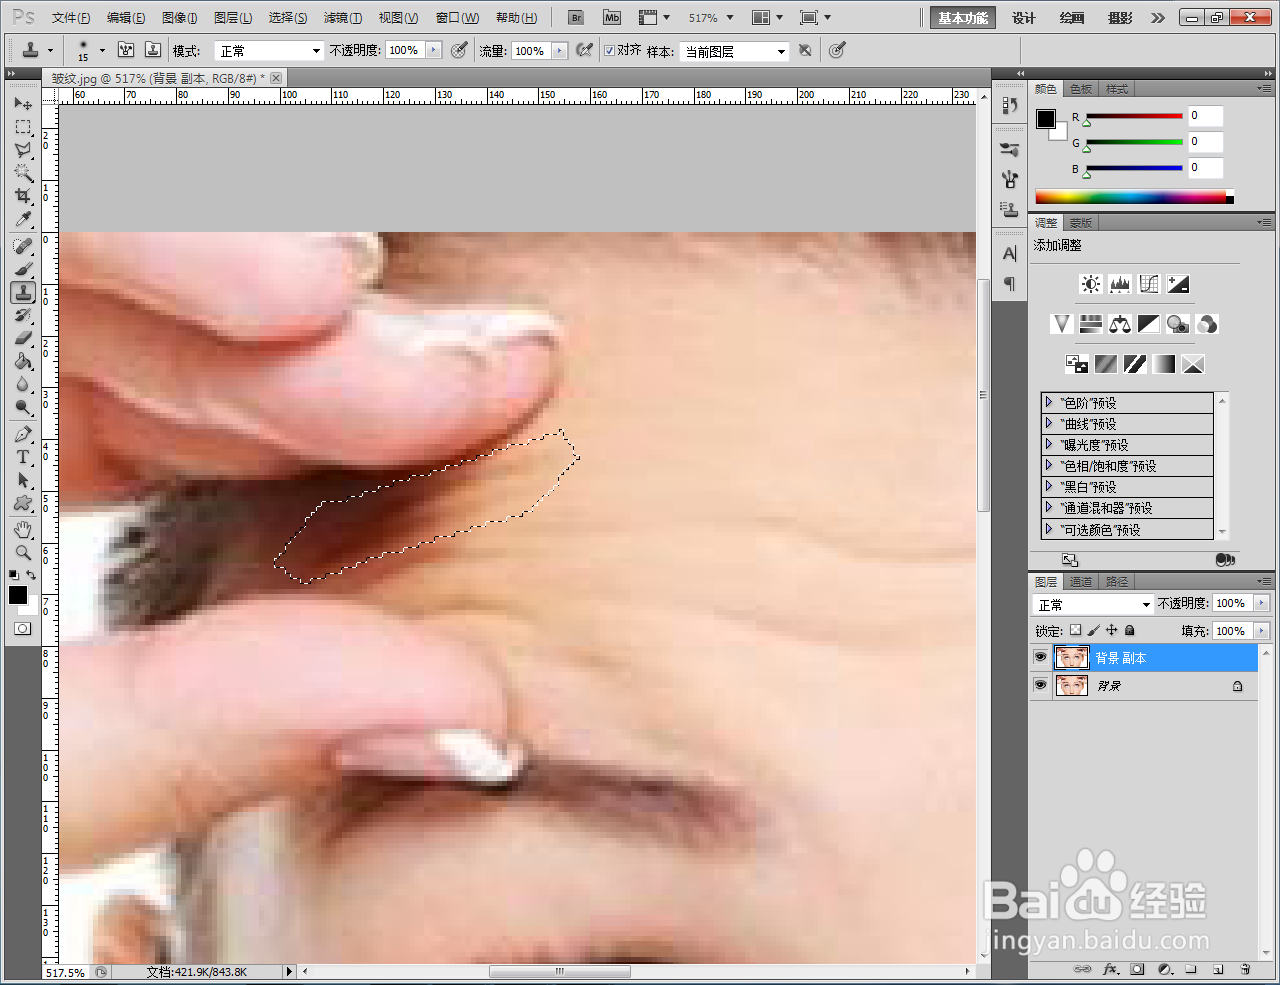Viewport: 1280px width, 985px height.
Task: Toggle lock transparent pixels
Action: click(1075, 630)
